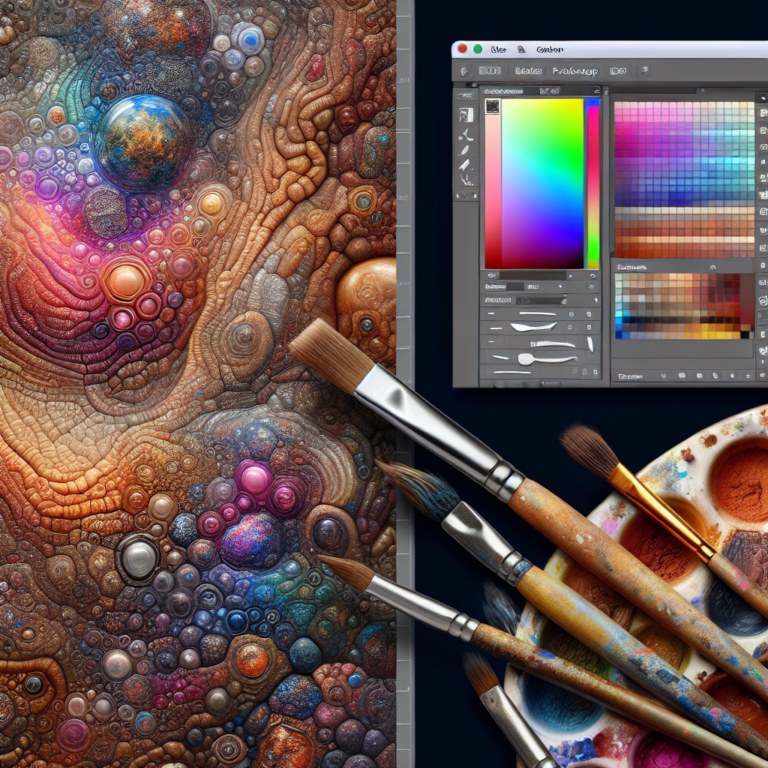
Task: Select the thin stroke preset in first brush row
Action: [537, 313]
